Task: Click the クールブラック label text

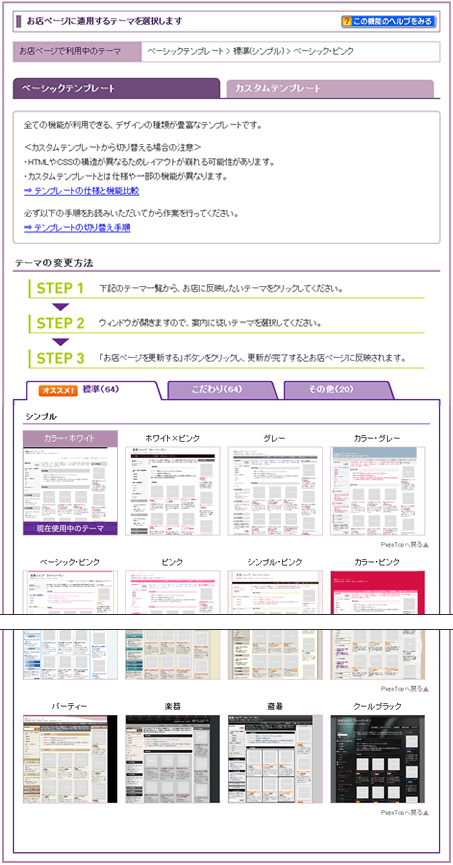Action: 377,706
